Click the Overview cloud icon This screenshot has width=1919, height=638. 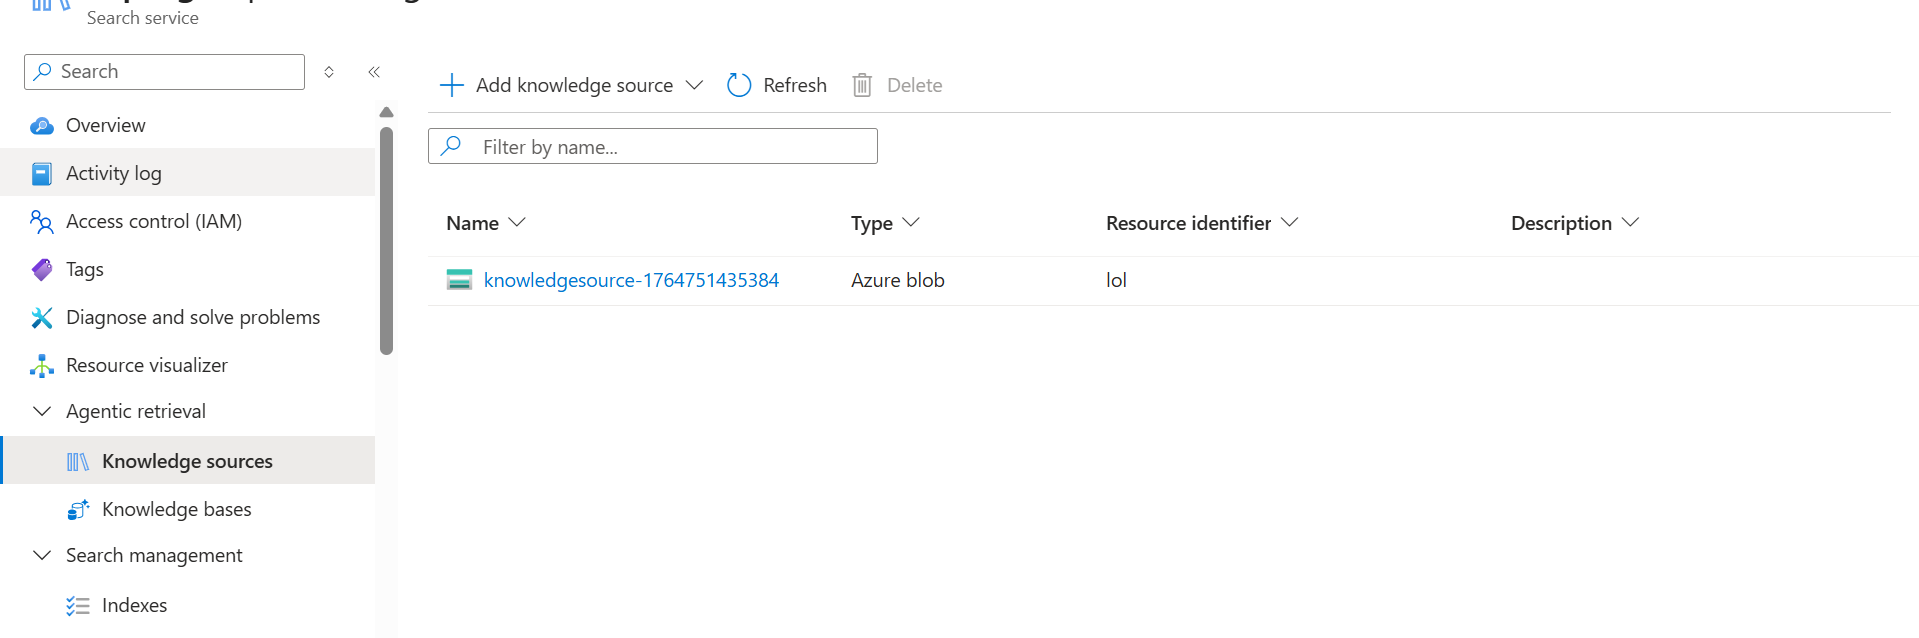(42, 126)
